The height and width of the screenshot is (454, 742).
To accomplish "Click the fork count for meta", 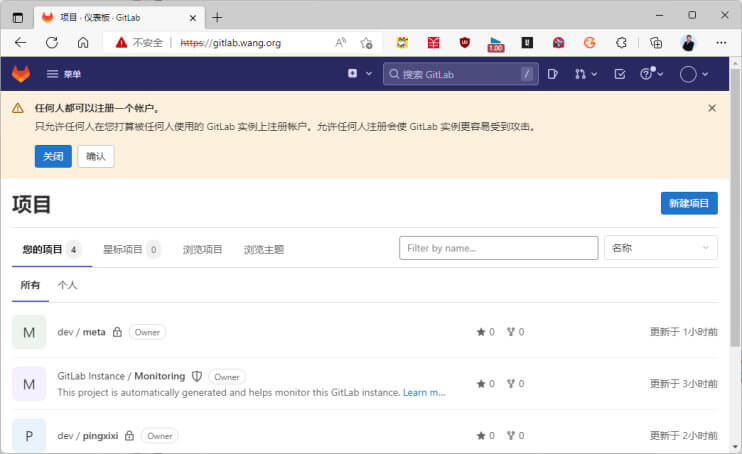I will pos(515,332).
